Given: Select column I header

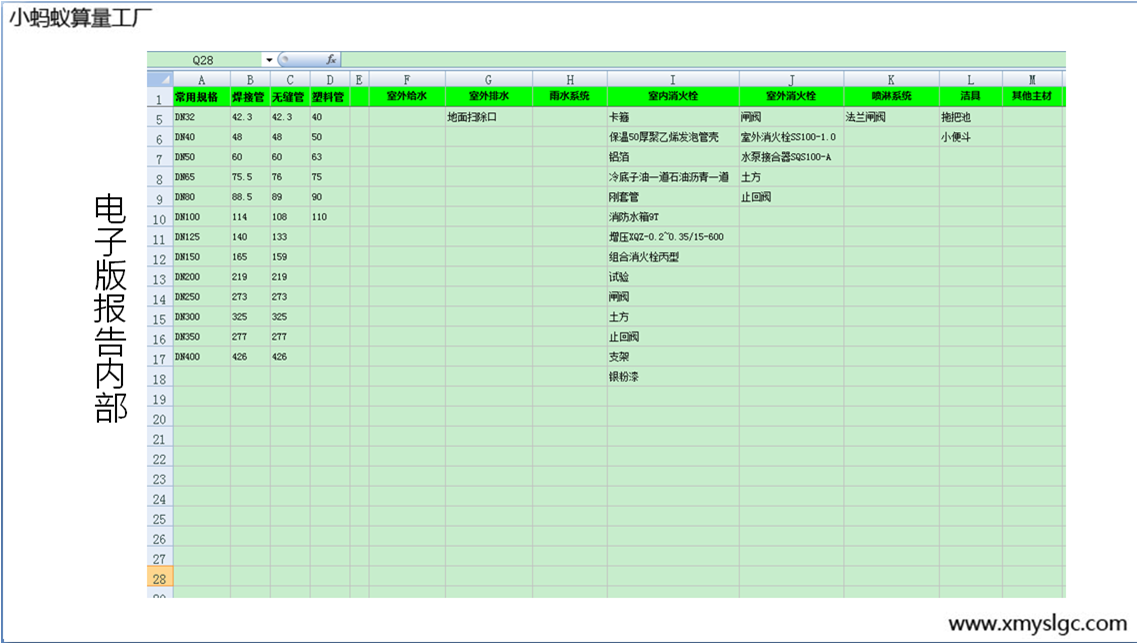Looking at the screenshot, I should (672, 79).
